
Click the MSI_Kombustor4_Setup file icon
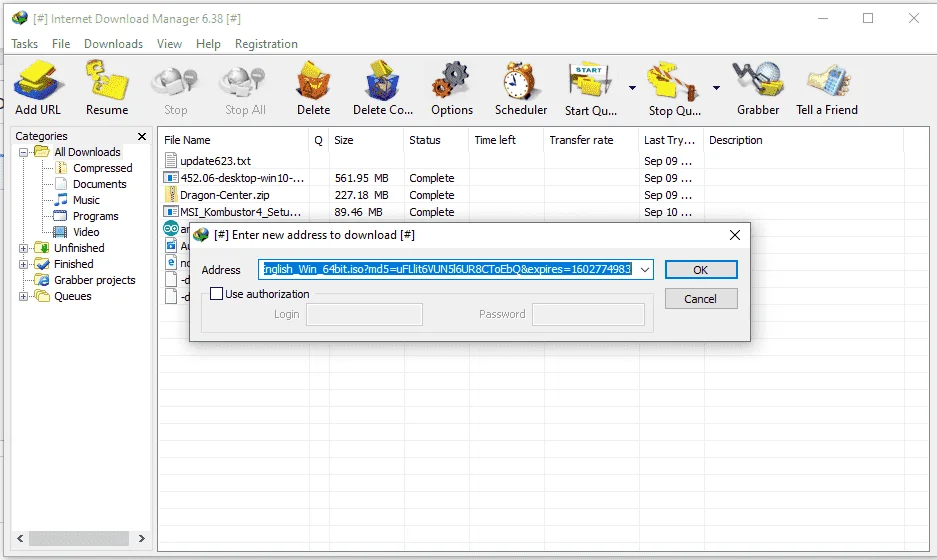coord(171,212)
